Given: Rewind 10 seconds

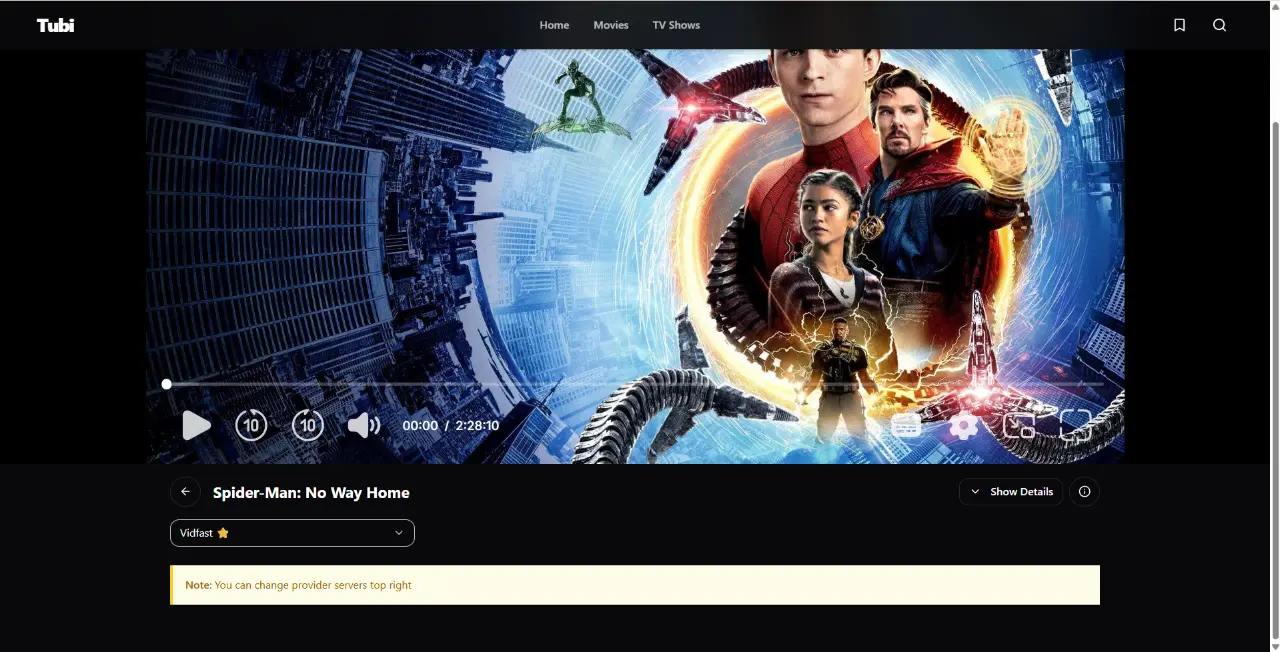Looking at the screenshot, I should (251, 426).
